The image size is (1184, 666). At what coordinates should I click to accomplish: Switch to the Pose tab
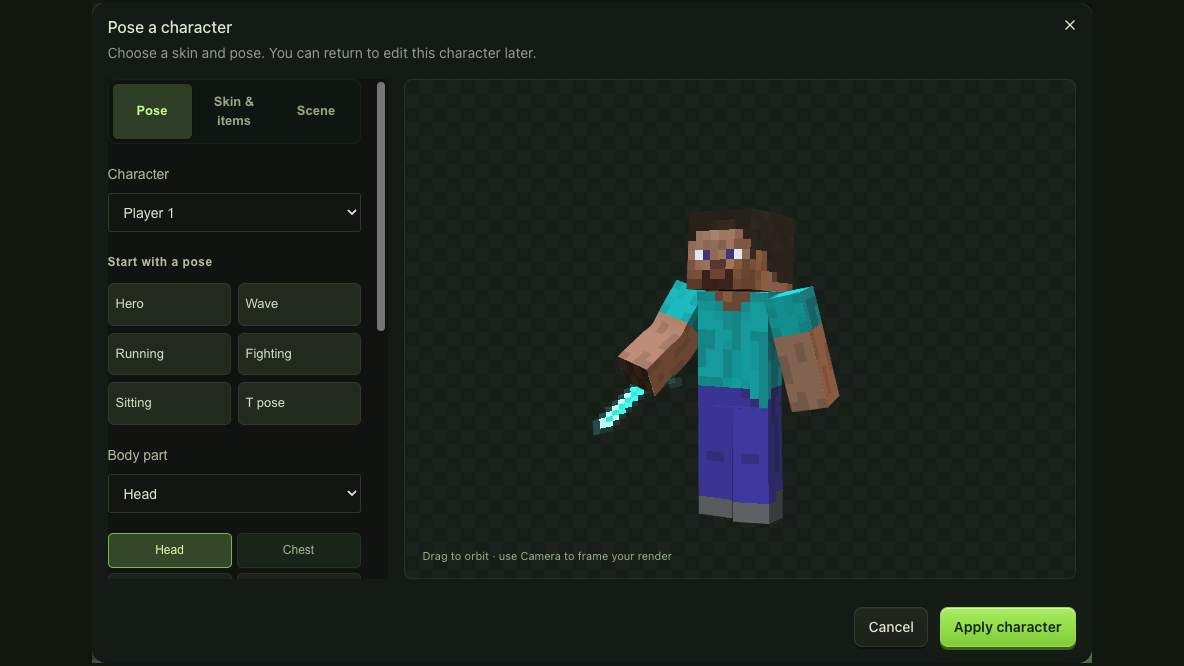point(152,111)
